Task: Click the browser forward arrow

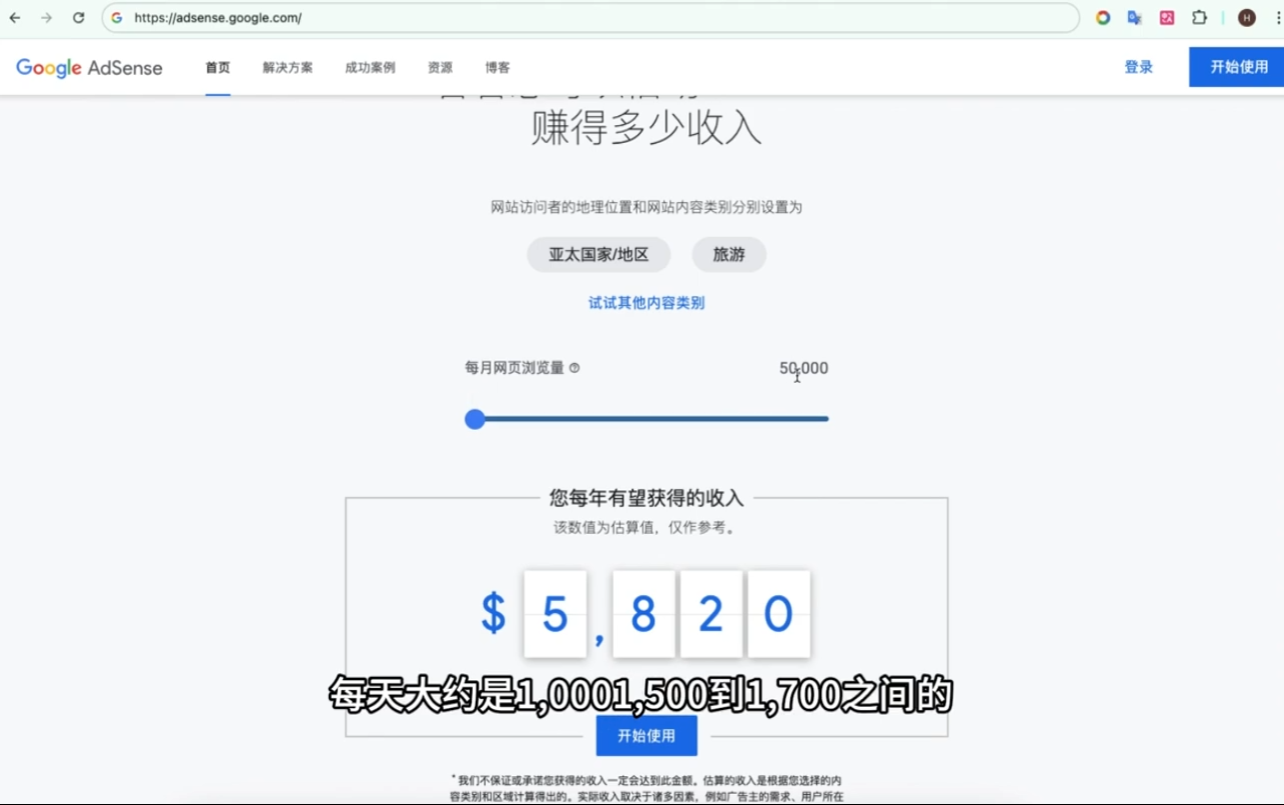Action: (46, 18)
